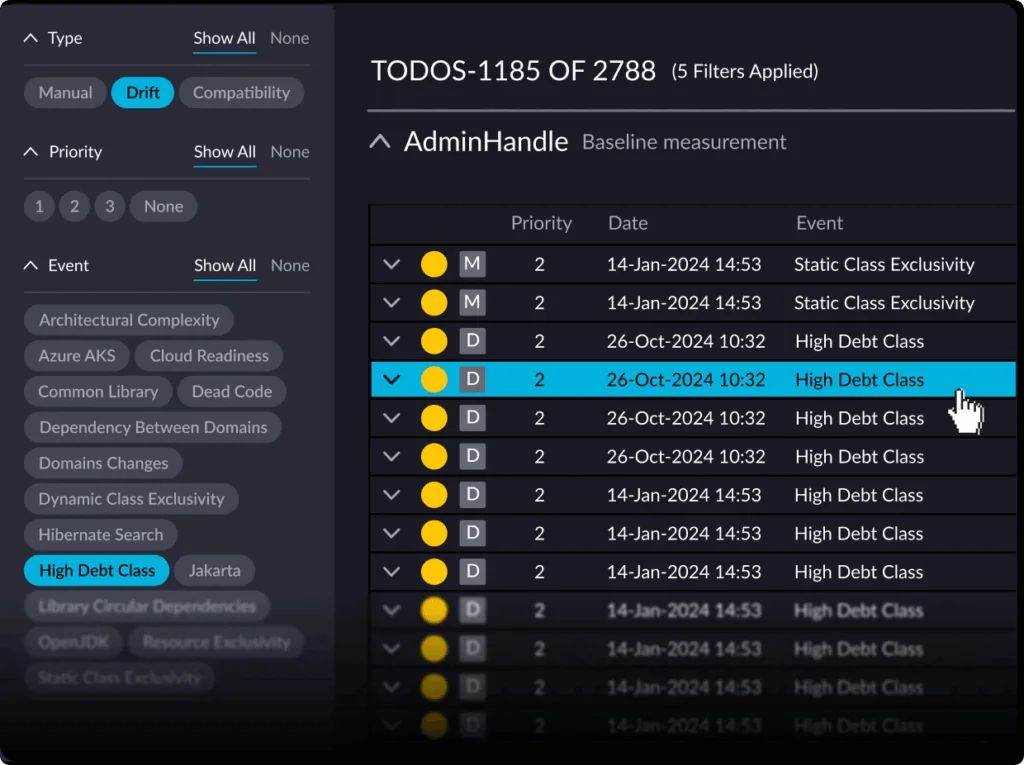Select priority 1 filter chip
1024x765 pixels.
pyautogui.click(x=39, y=207)
